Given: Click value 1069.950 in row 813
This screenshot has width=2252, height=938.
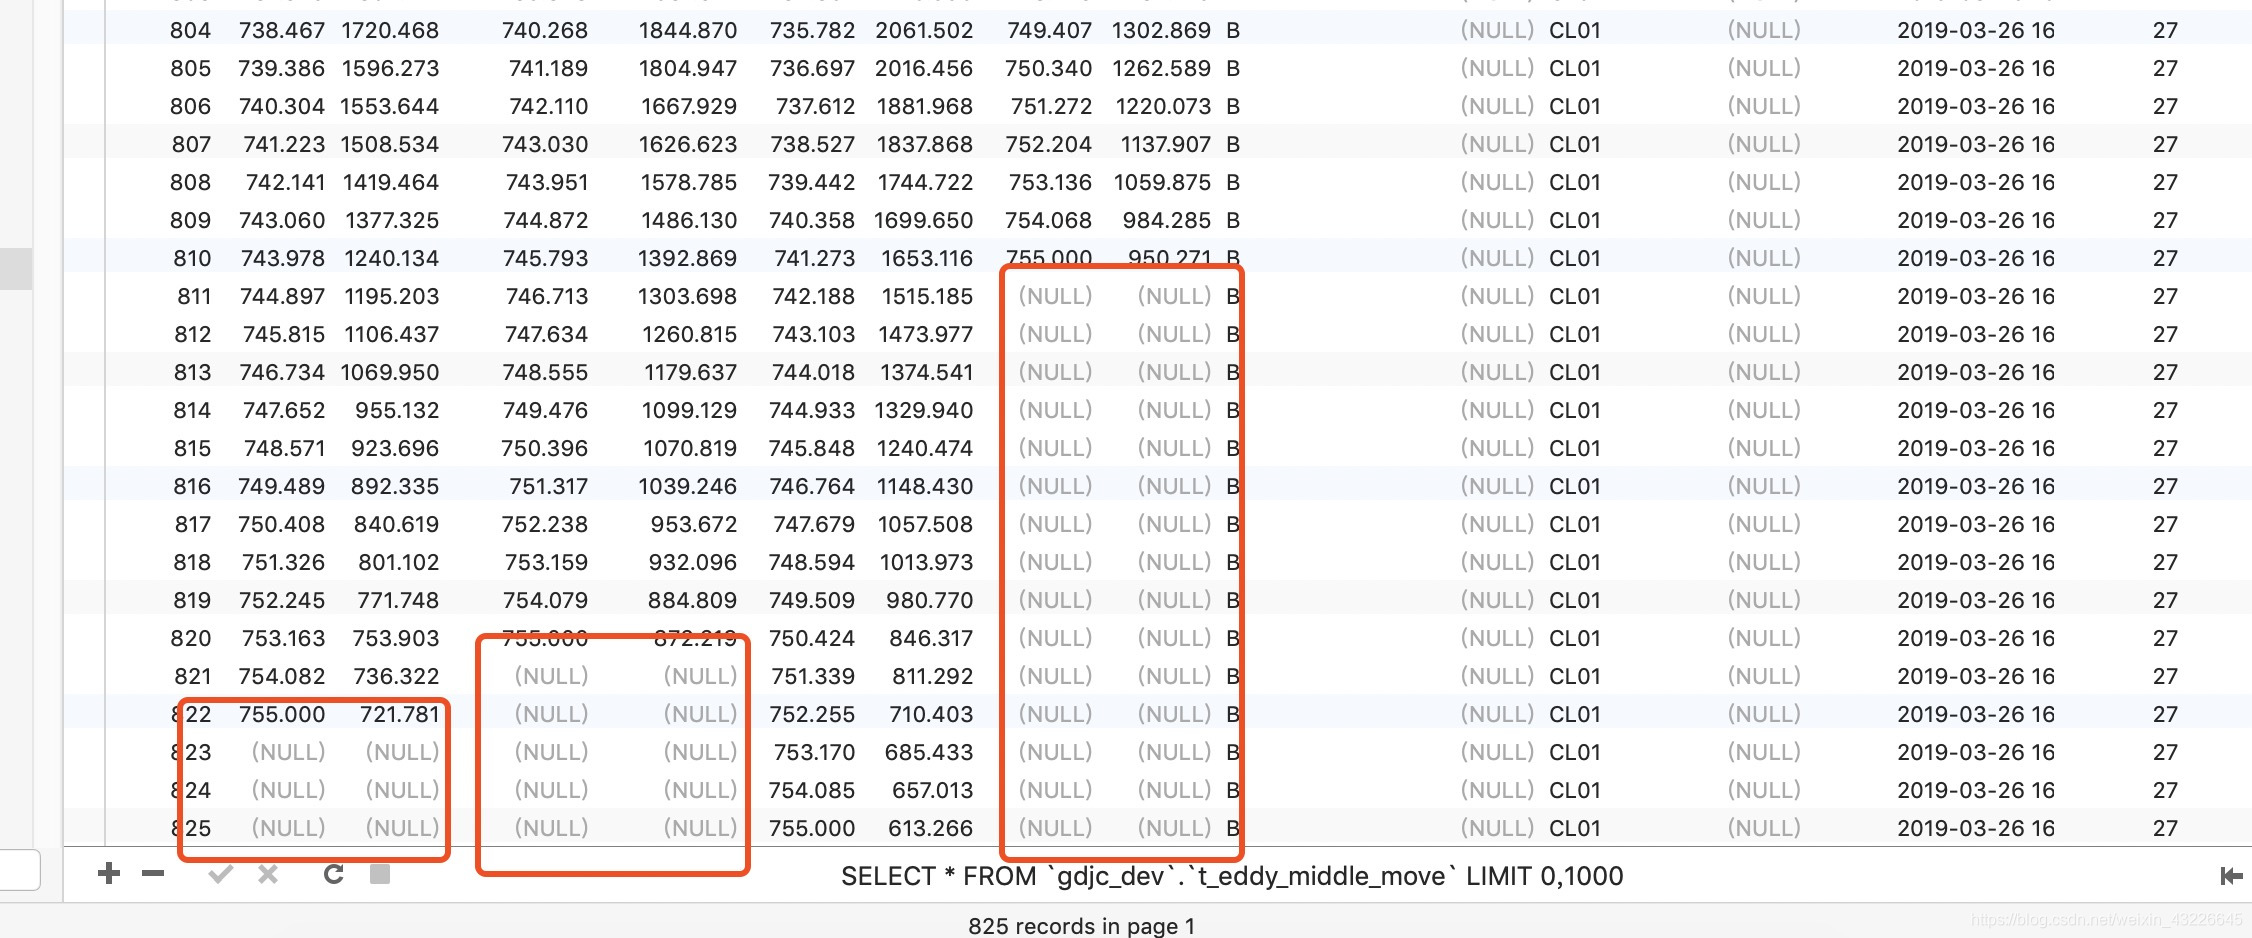Looking at the screenshot, I should [390, 372].
